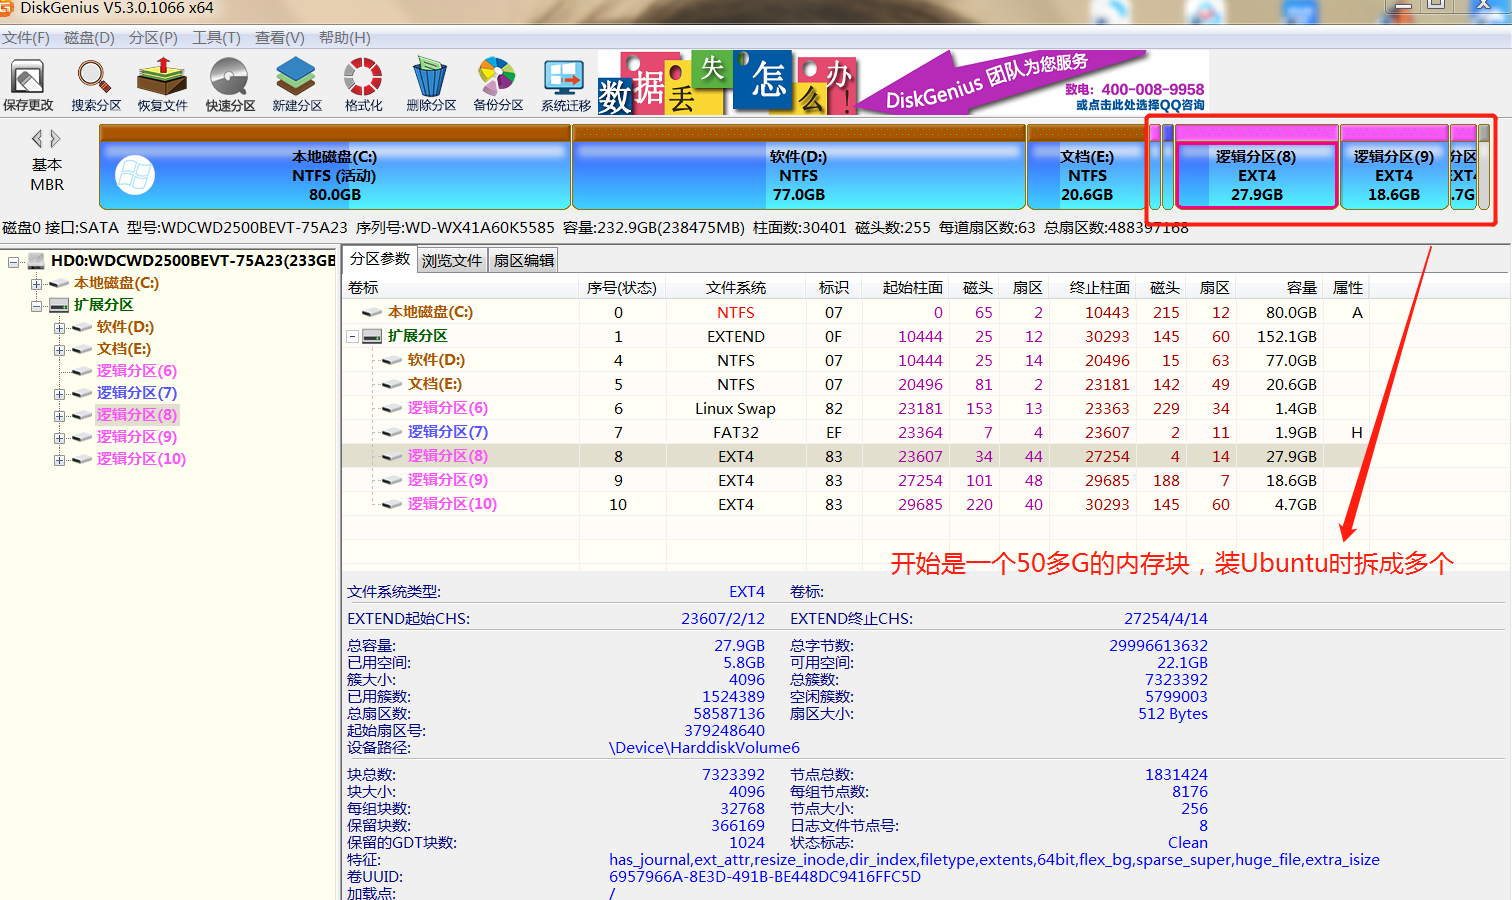This screenshot has height=900, width=1512.
Task: Expand 逻辑分区(9) node in the left tree
Action: [x=59, y=438]
